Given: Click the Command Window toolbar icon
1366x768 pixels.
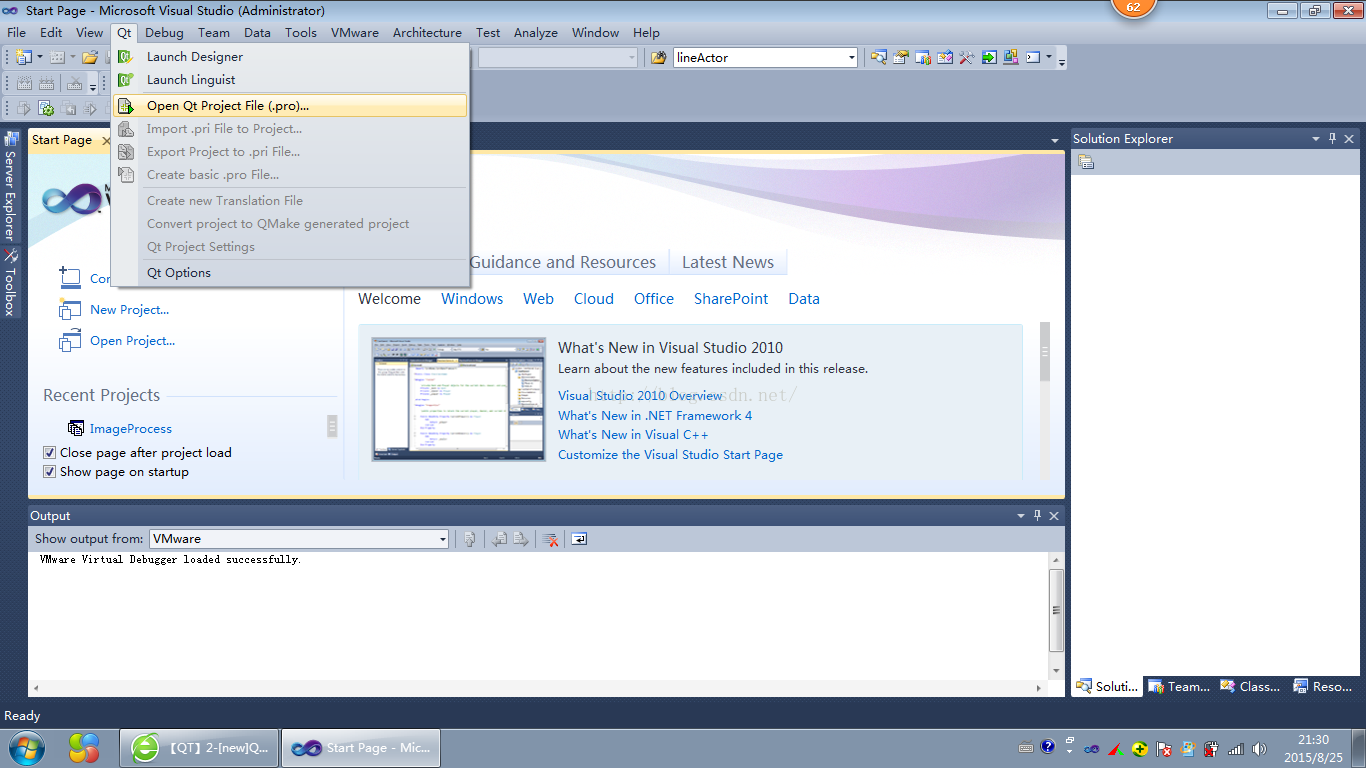Looking at the screenshot, I should click(1033, 57).
